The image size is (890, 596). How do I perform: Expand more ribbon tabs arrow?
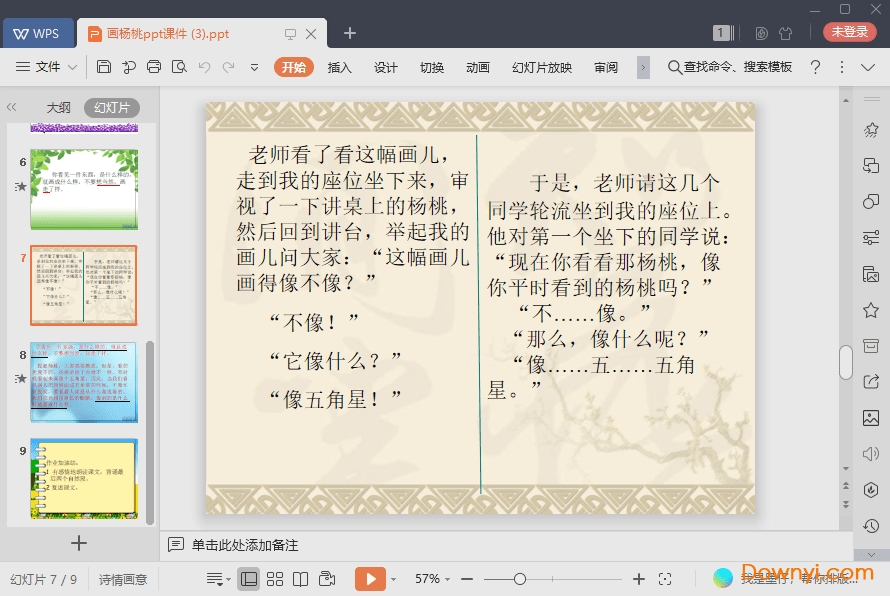643,67
